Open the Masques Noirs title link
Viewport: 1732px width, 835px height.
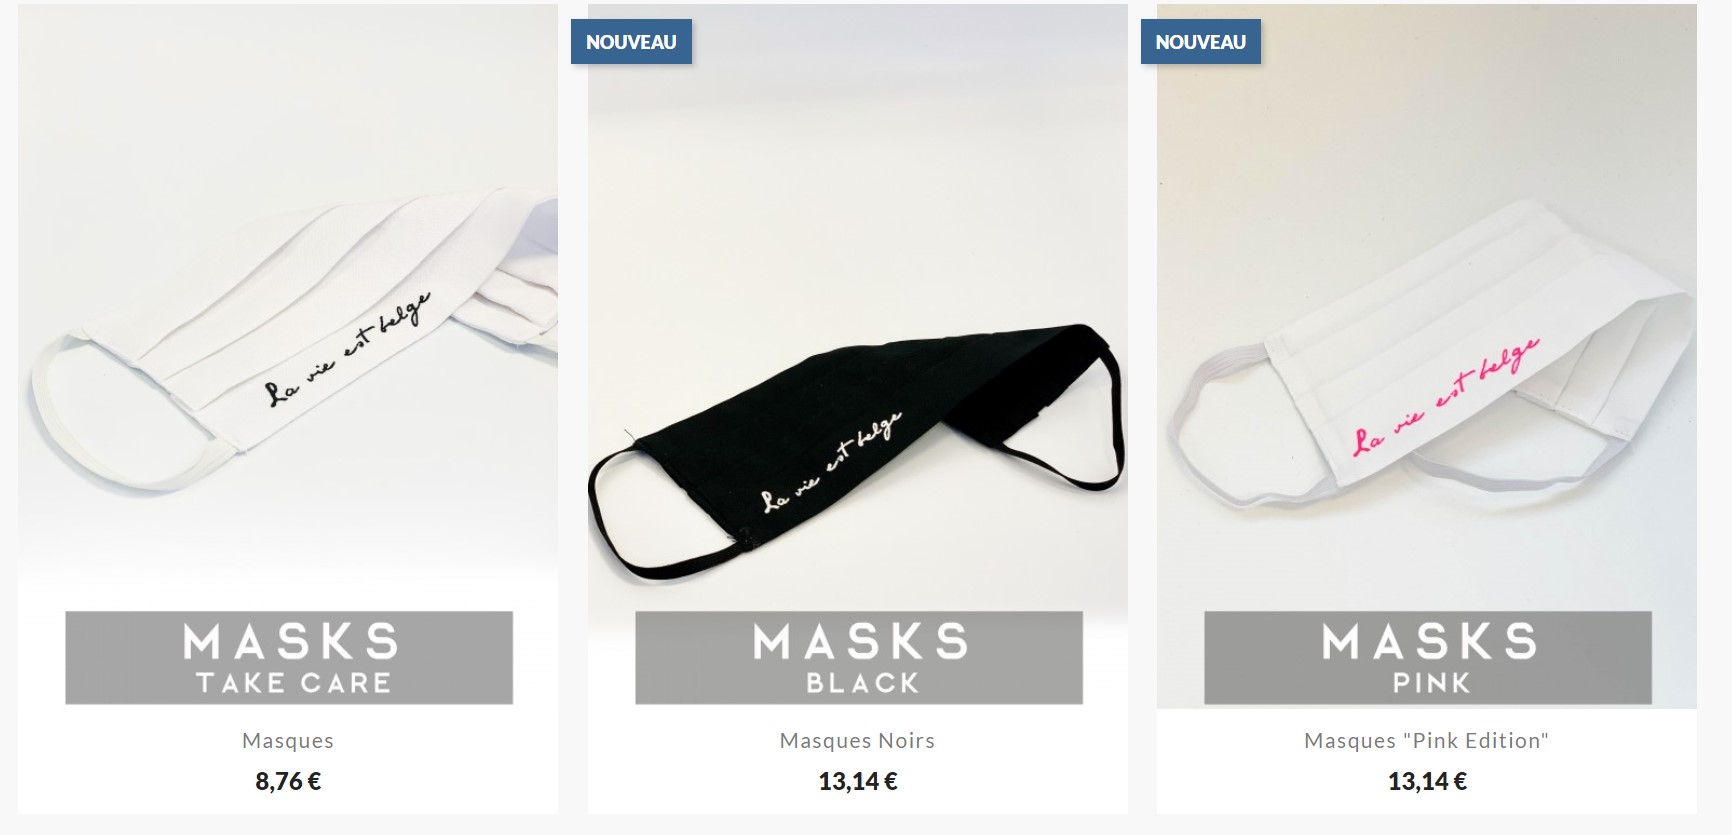[858, 741]
